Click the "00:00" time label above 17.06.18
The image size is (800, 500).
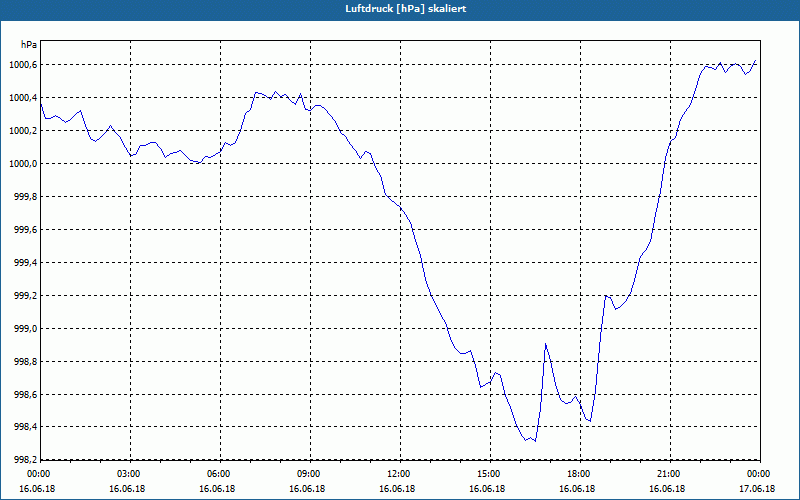[x=760, y=474]
